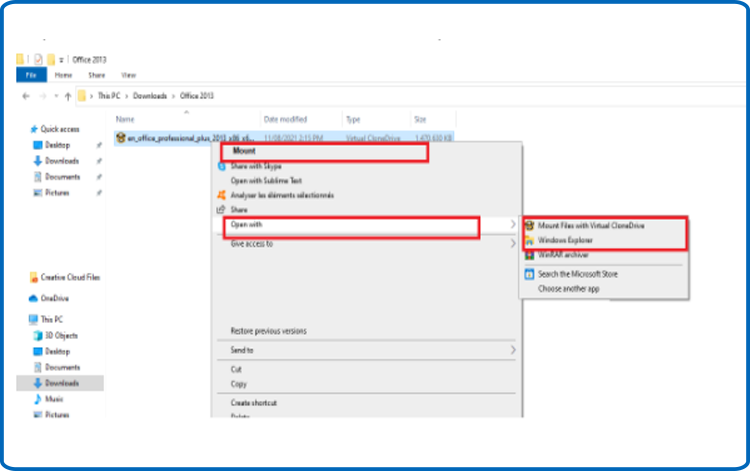Open Music folder in sidebar
Image resolution: width=750 pixels, height=471 pixels.
[x=54, y=399]
